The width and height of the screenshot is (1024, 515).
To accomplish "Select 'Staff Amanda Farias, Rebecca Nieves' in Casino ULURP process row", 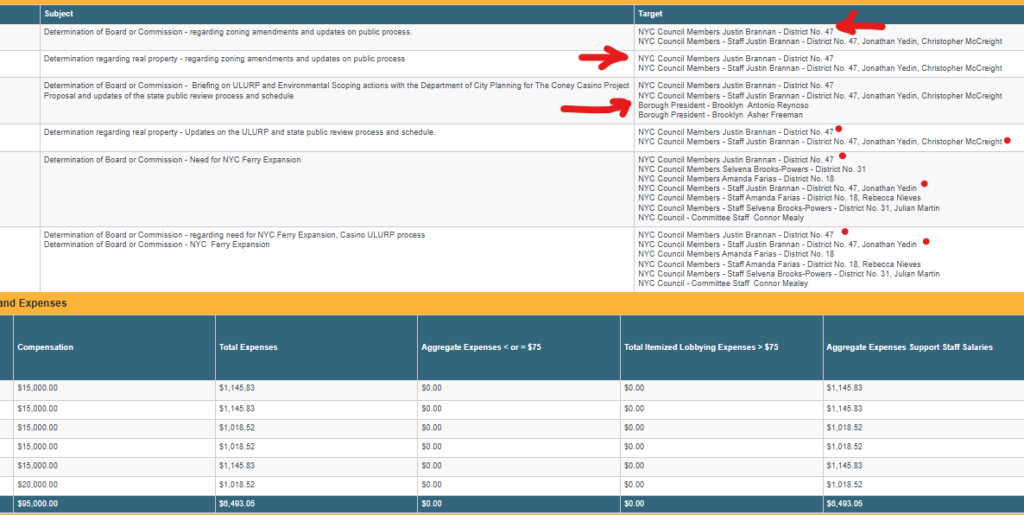I will [779, 264].
